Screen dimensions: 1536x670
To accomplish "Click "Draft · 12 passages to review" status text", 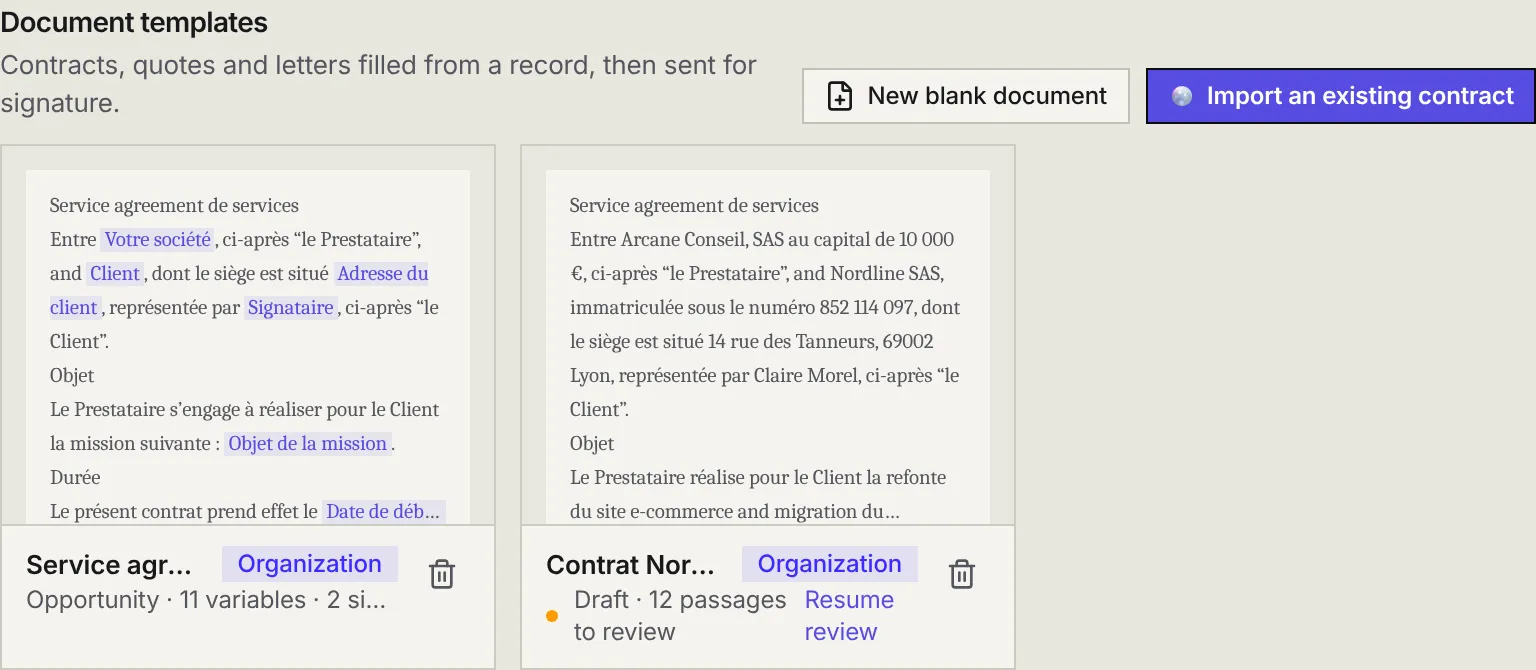I will 680,616.
